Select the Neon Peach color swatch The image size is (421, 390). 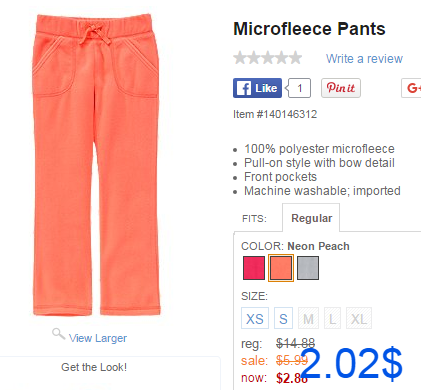click(281, 268)
